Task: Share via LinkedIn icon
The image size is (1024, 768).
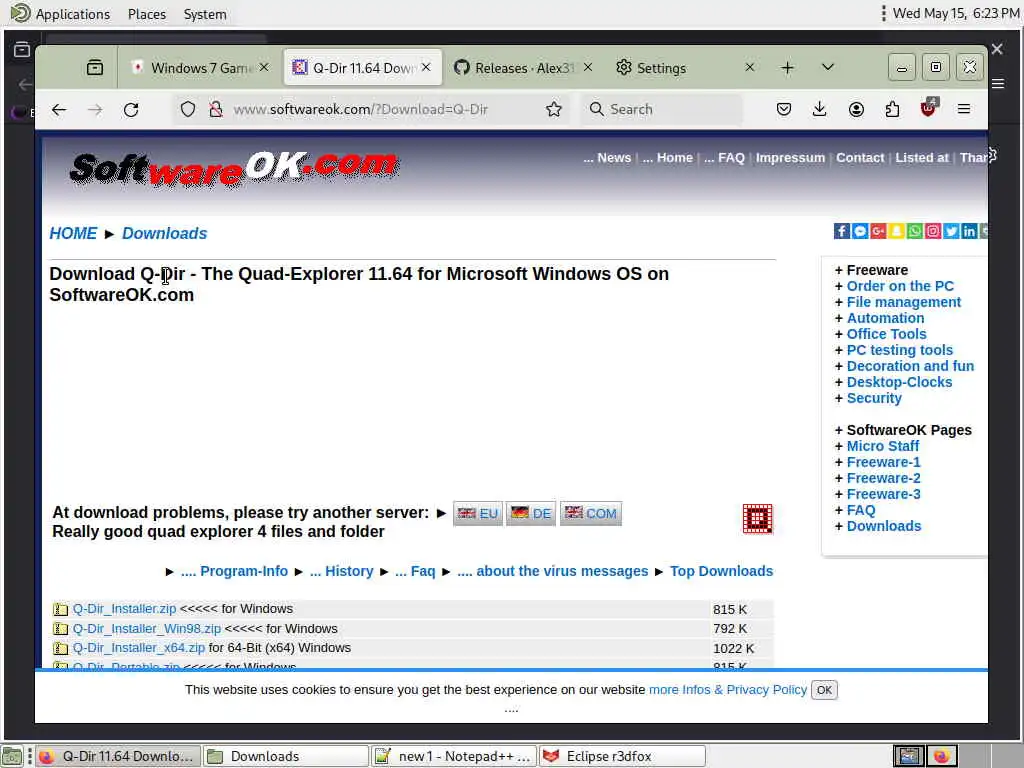Action: pos(970,231)
